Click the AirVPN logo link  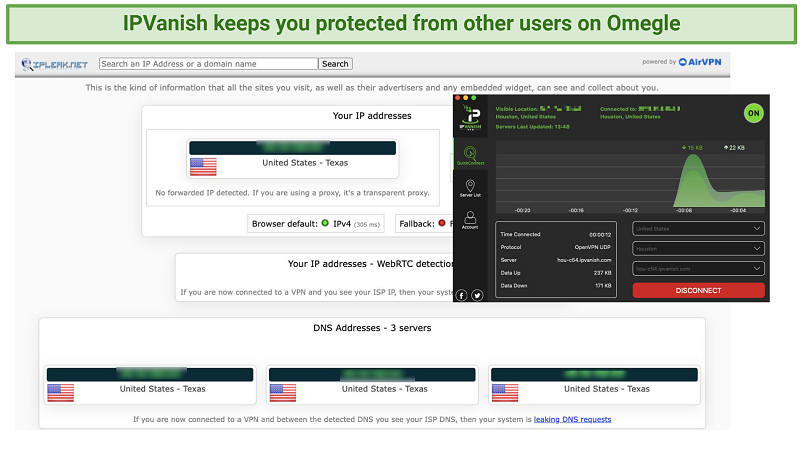pyautogui.click(x=700, y=62)
